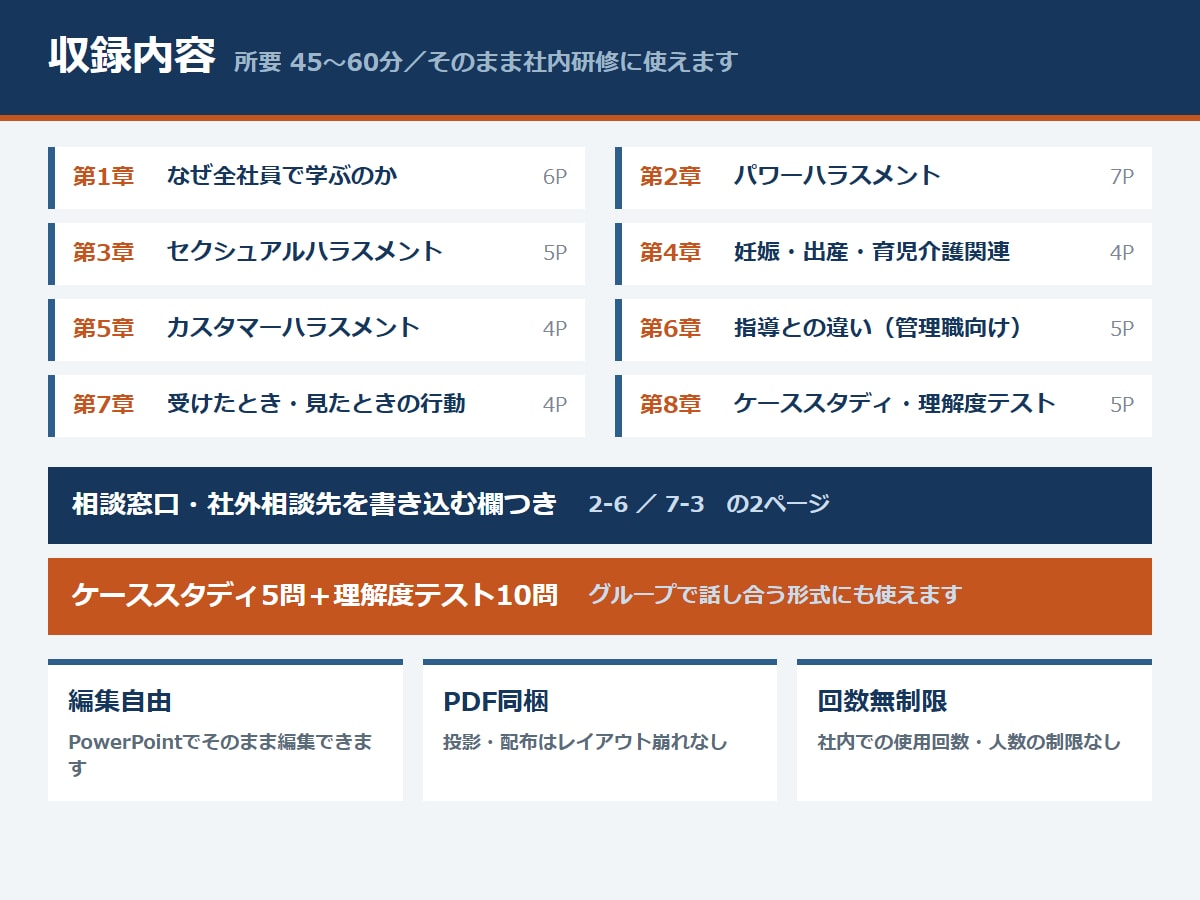Select the 第2章 パワーハラスメント row

click(883, 178)
